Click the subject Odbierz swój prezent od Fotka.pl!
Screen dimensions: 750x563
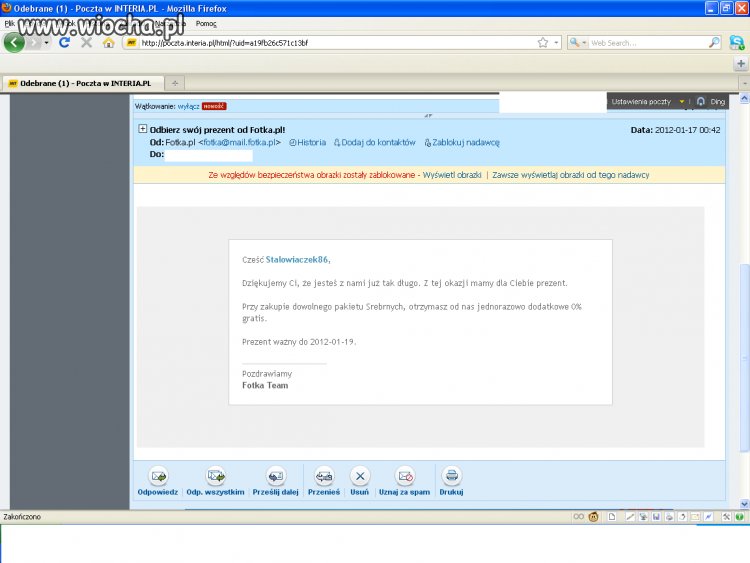coord(217,130)
